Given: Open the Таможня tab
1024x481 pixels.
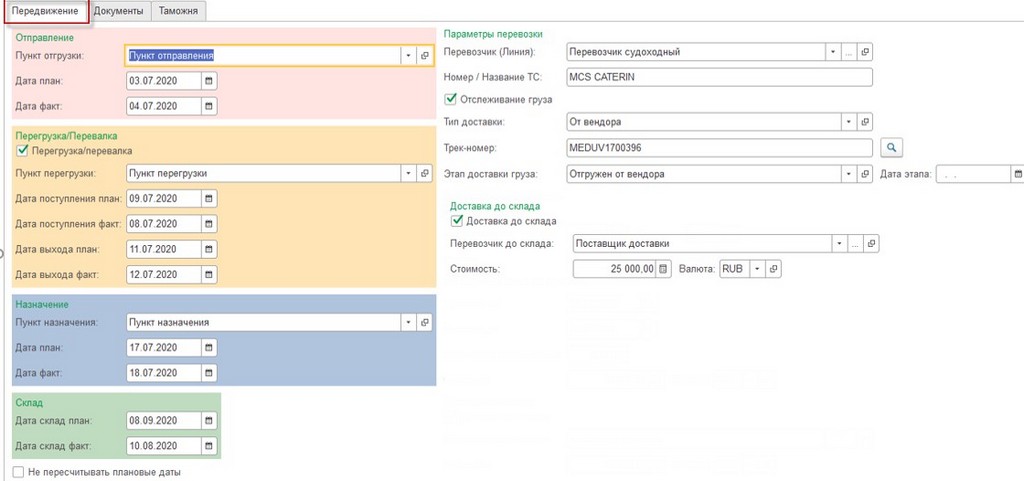Looking at the screenshot, I should click(180, 11).
